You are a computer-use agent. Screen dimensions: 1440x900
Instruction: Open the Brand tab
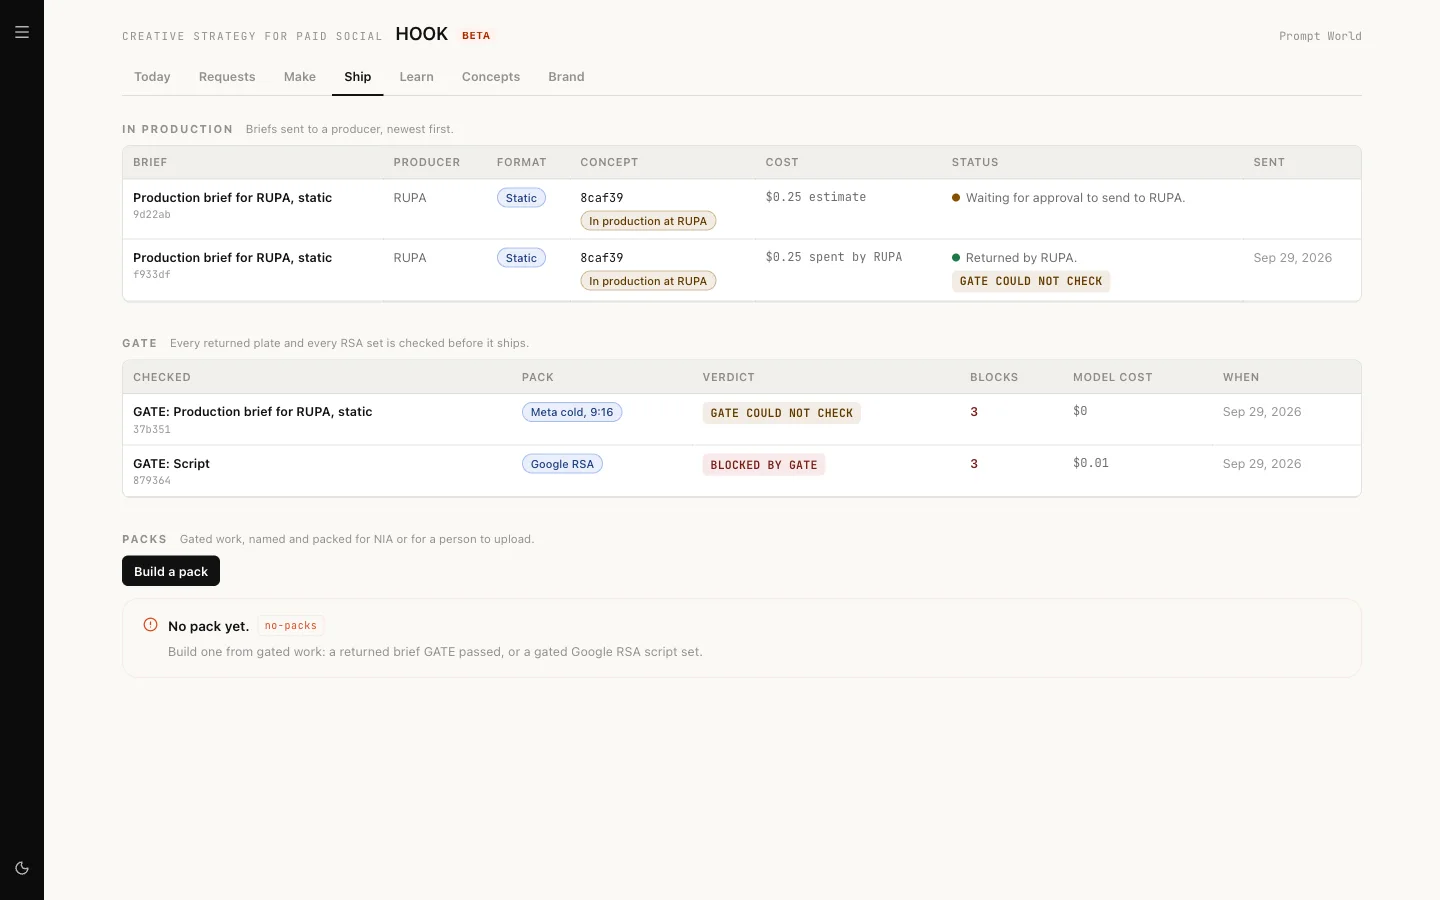(566, 77)
